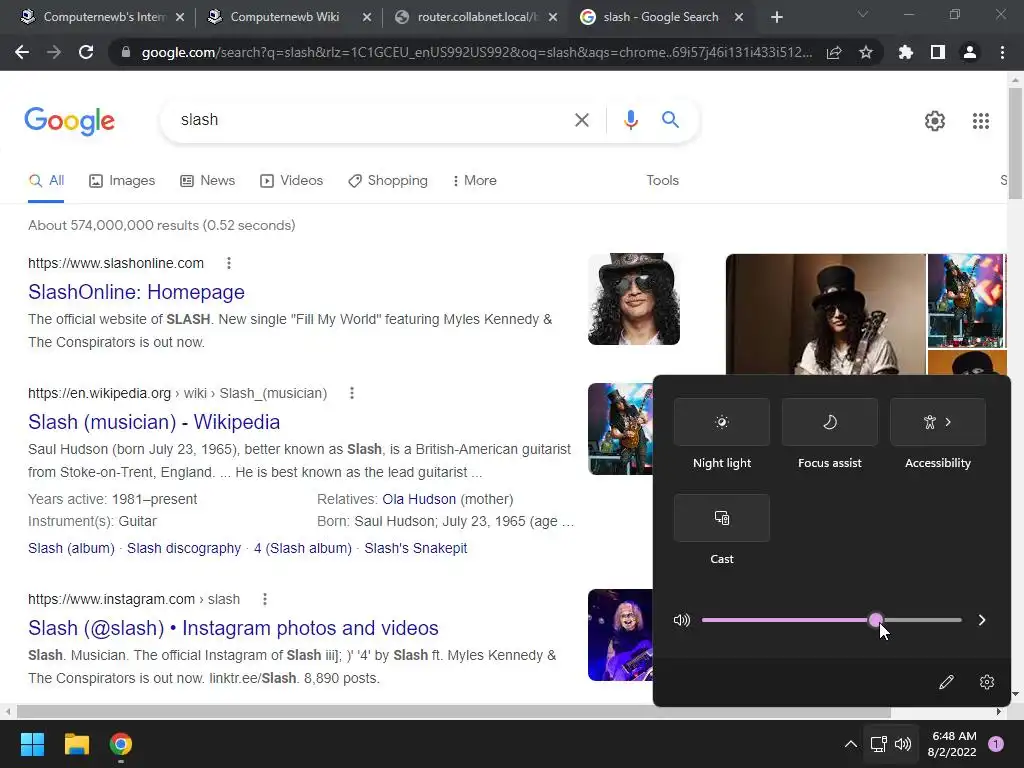The width and height of the screenshot is (1024, 768).
Task: Open the Chrome profile avatar
Action: pyautogui.click(x=970, y=52)
